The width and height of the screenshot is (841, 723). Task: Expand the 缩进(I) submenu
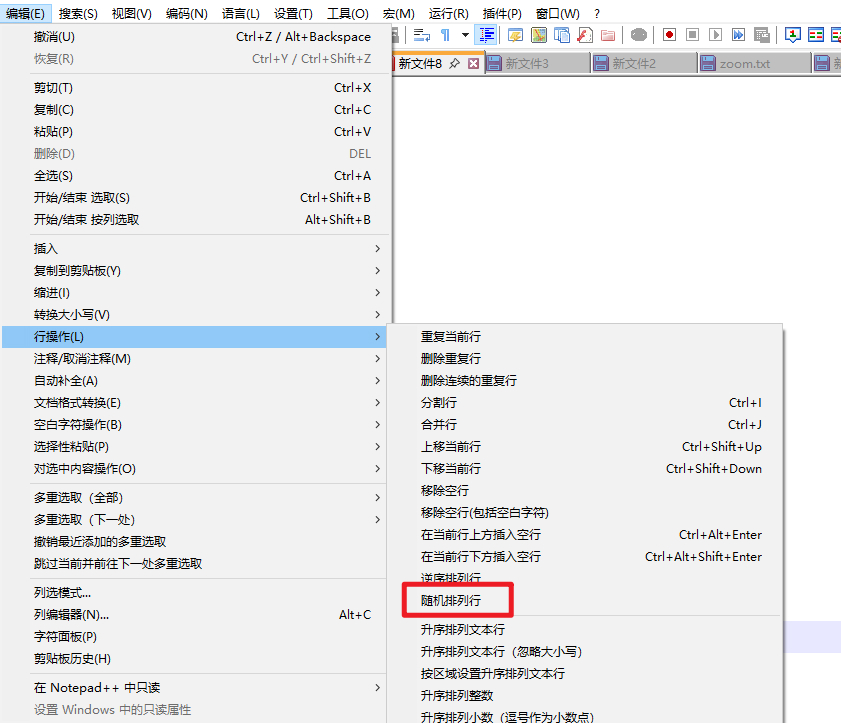click(x=195, y=293)
